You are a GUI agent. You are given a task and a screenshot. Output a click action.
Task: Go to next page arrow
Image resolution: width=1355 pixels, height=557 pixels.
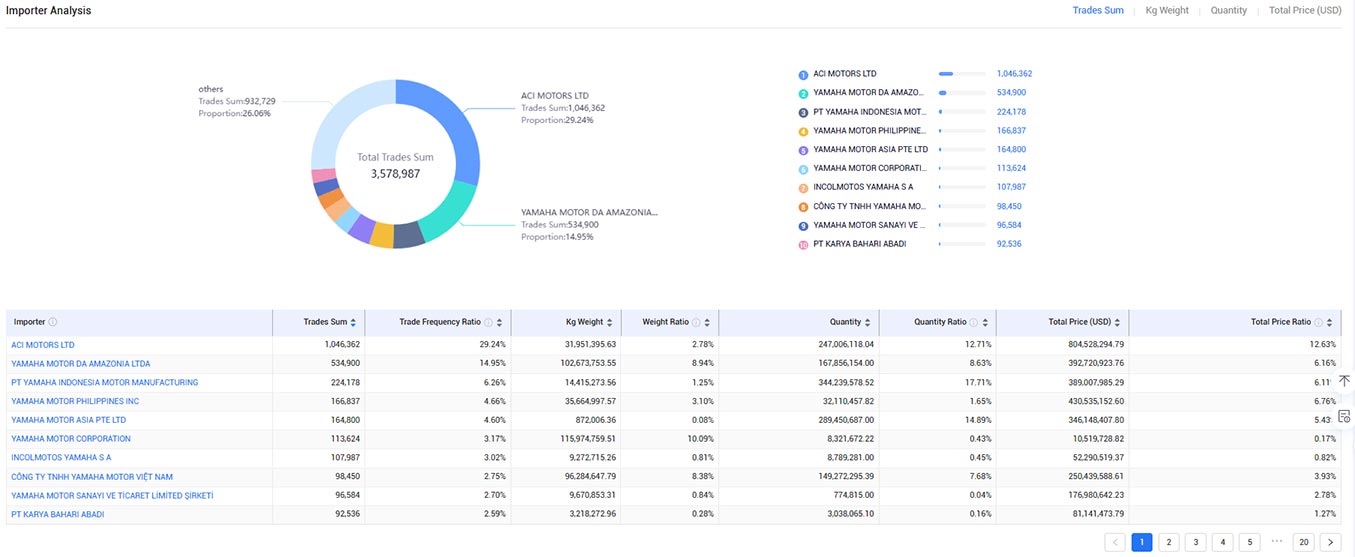click(1329, 542)
